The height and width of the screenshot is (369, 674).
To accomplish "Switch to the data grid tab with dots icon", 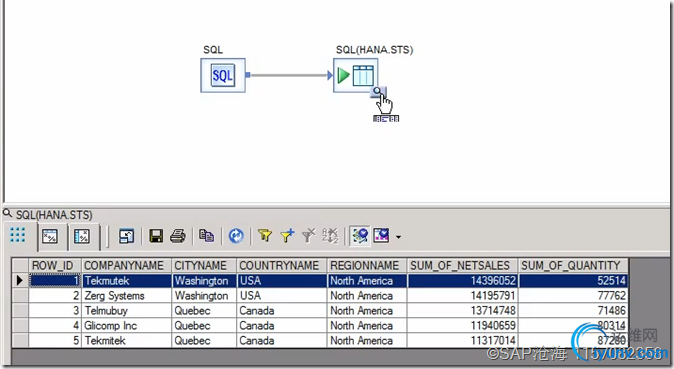I will click(x=18, y=235).
